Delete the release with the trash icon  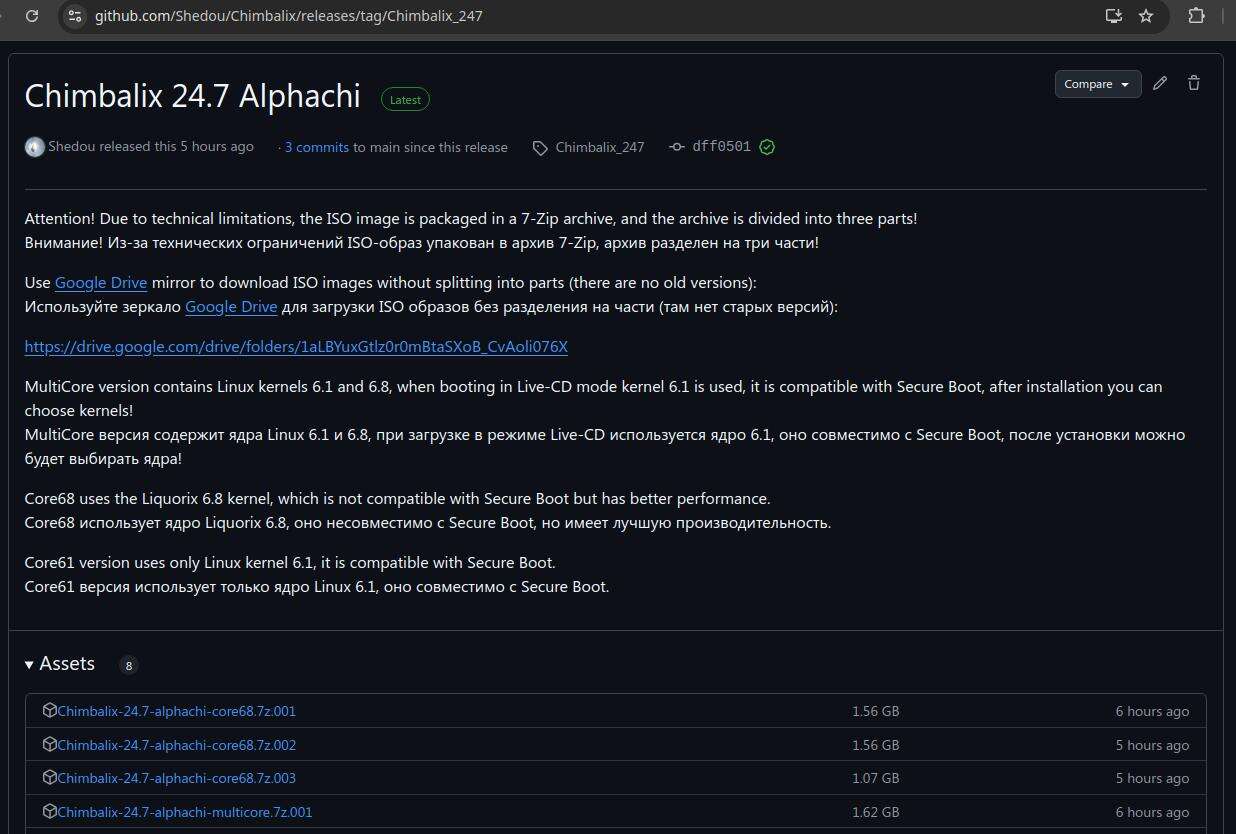(1193, 84)
